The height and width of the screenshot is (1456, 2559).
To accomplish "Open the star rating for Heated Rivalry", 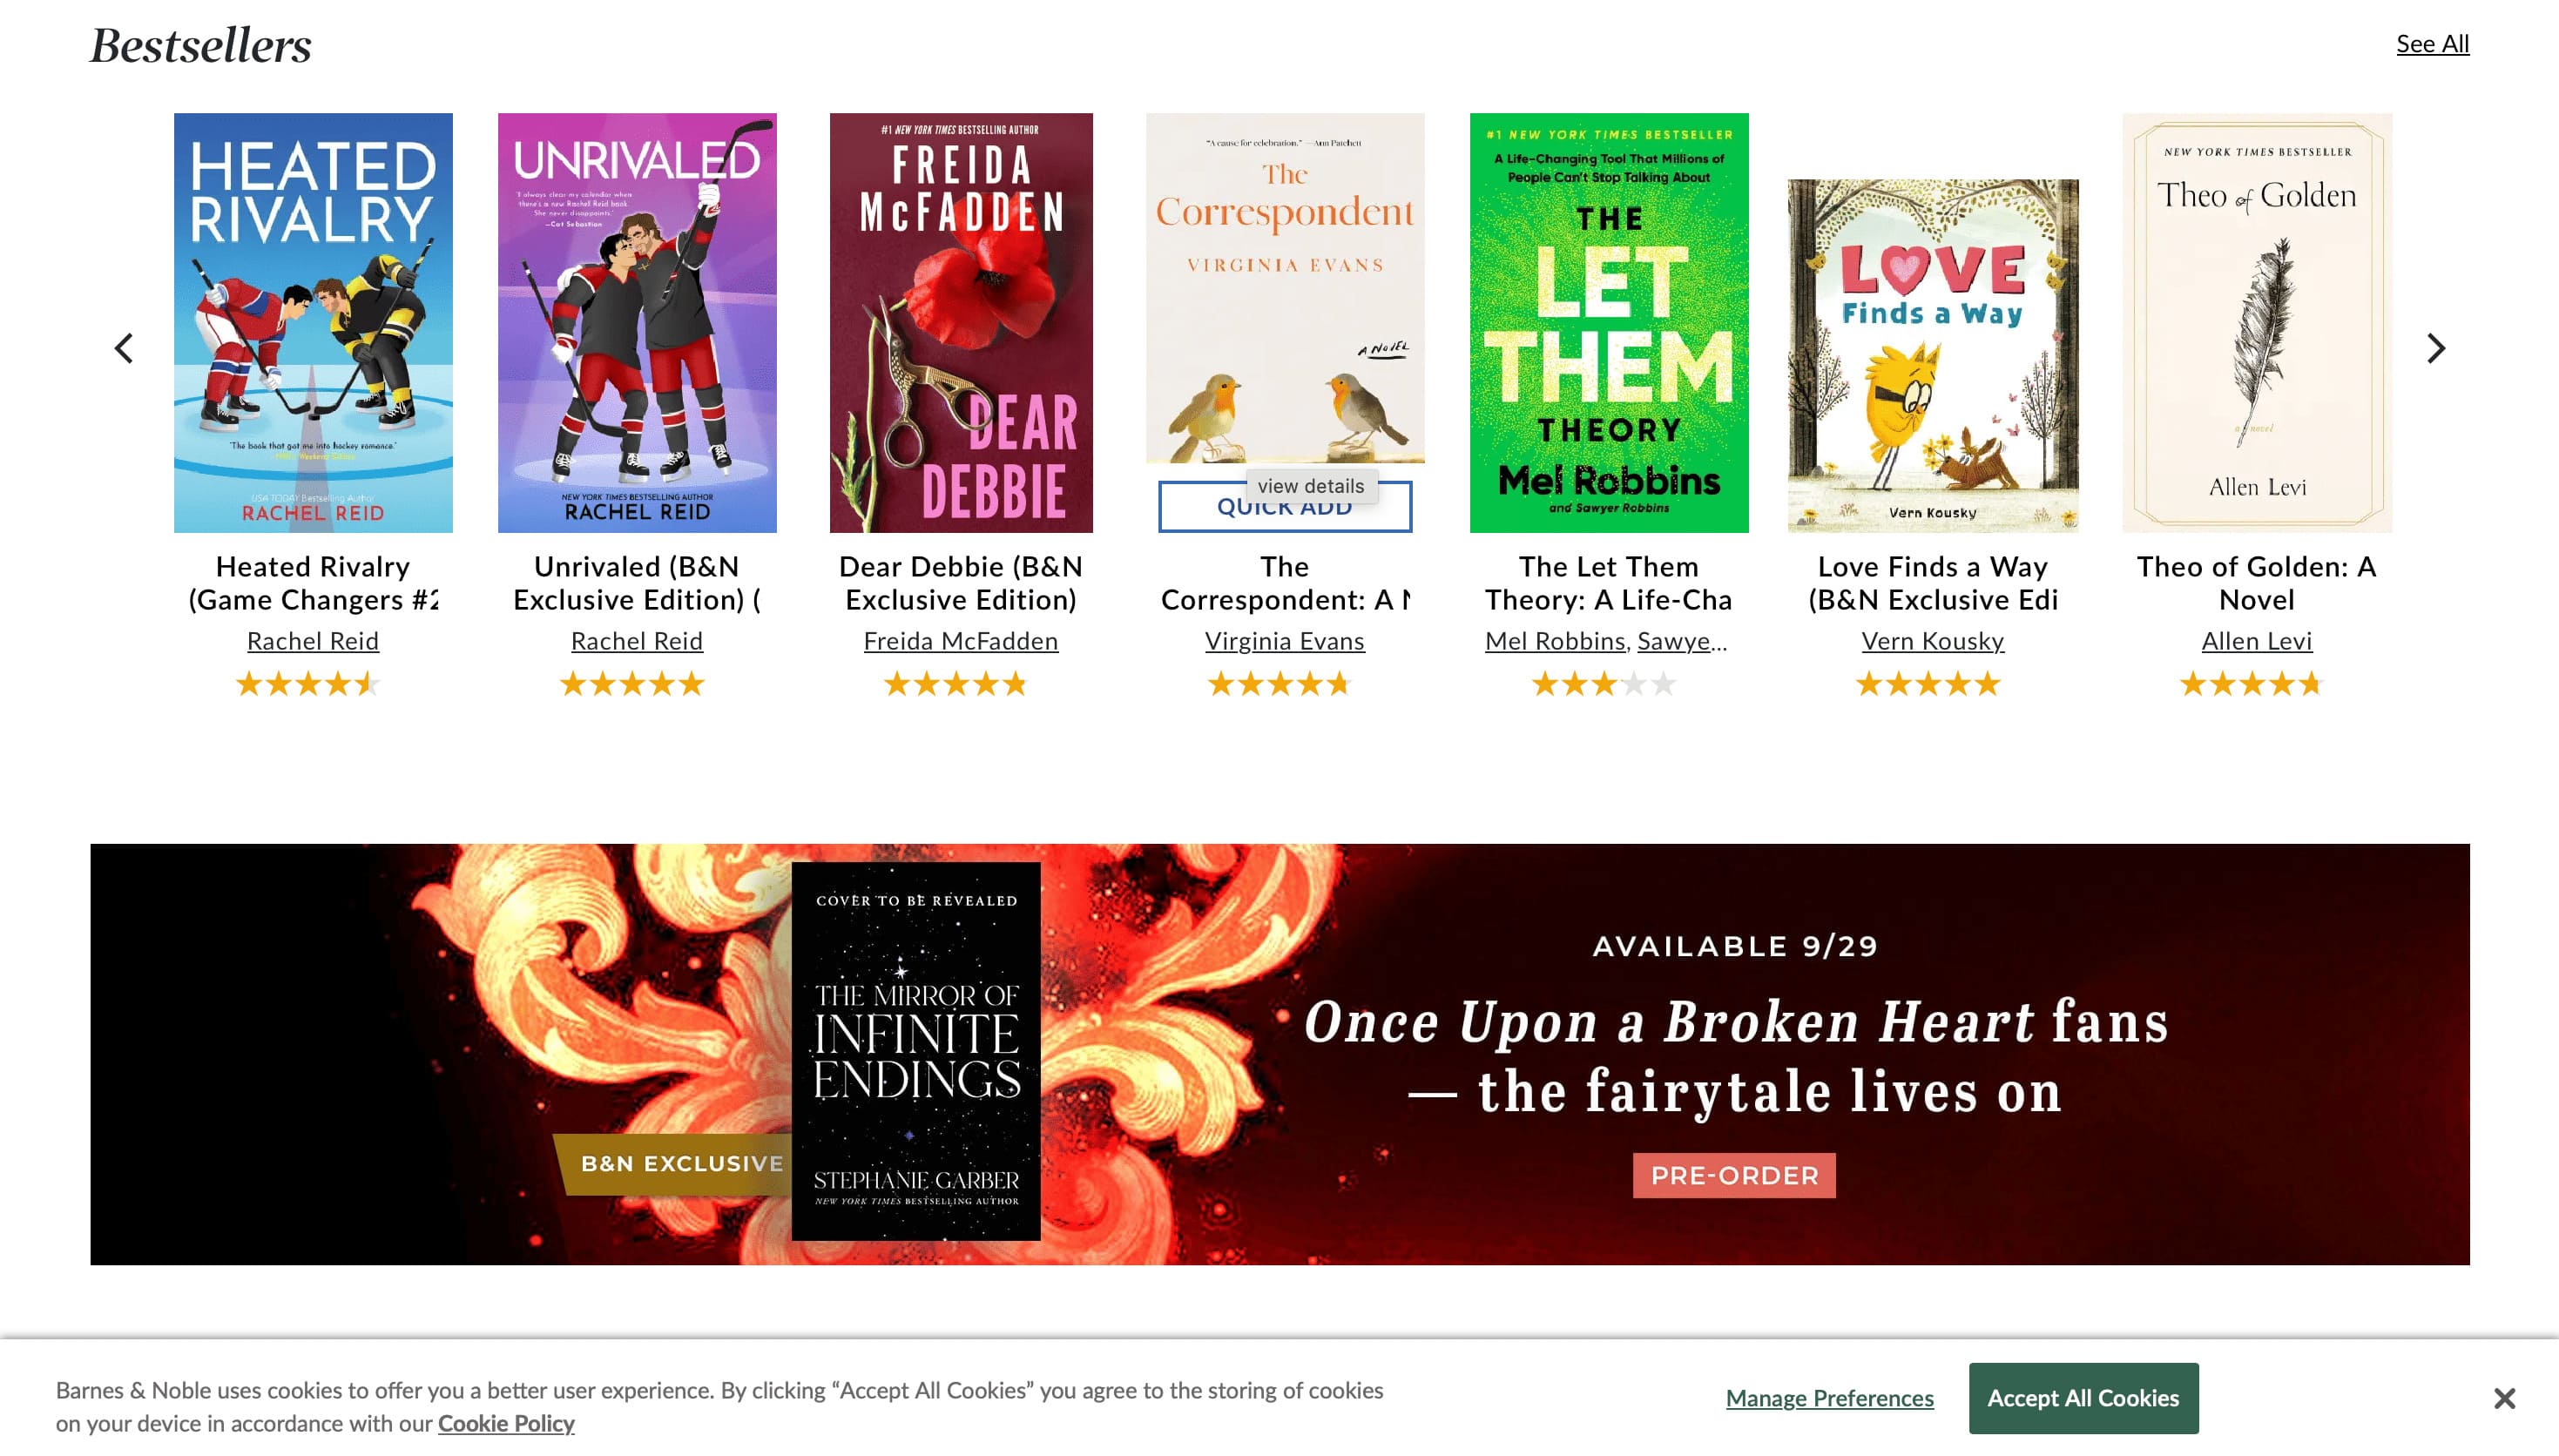I will click(308, 684).
